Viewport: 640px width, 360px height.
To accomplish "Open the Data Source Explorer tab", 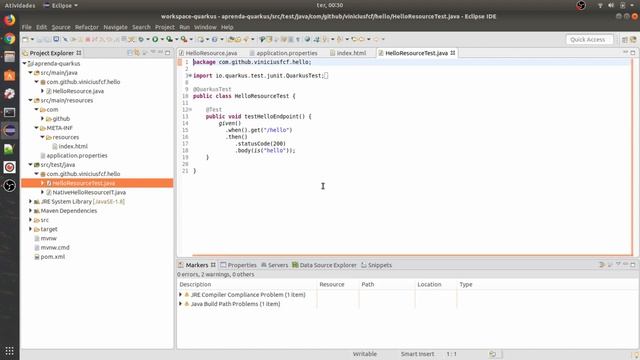I will coord(324,265).
